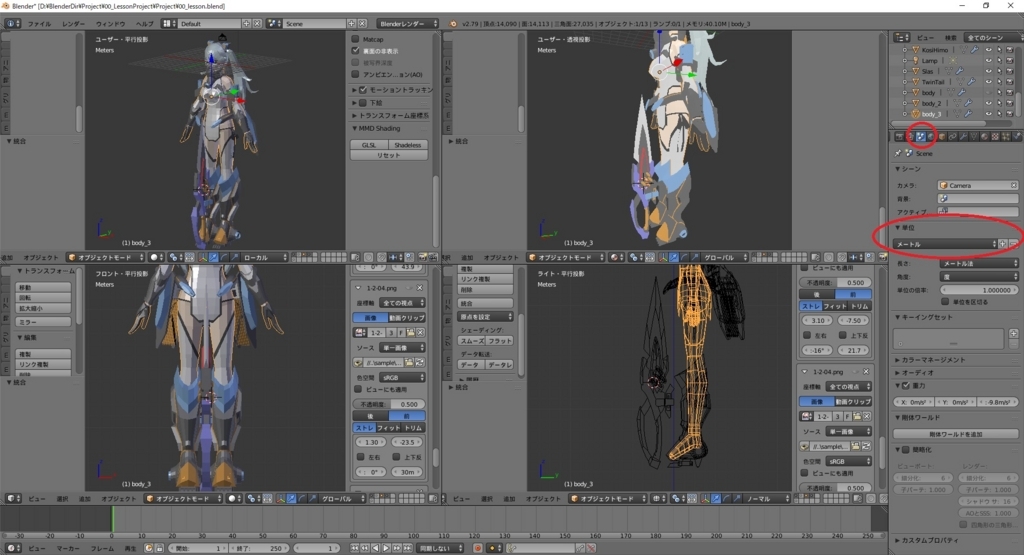Viewport: 1024px width, 555px height.
Task: Jump to the first frame in timeline
Action: (x=355, y=548)
